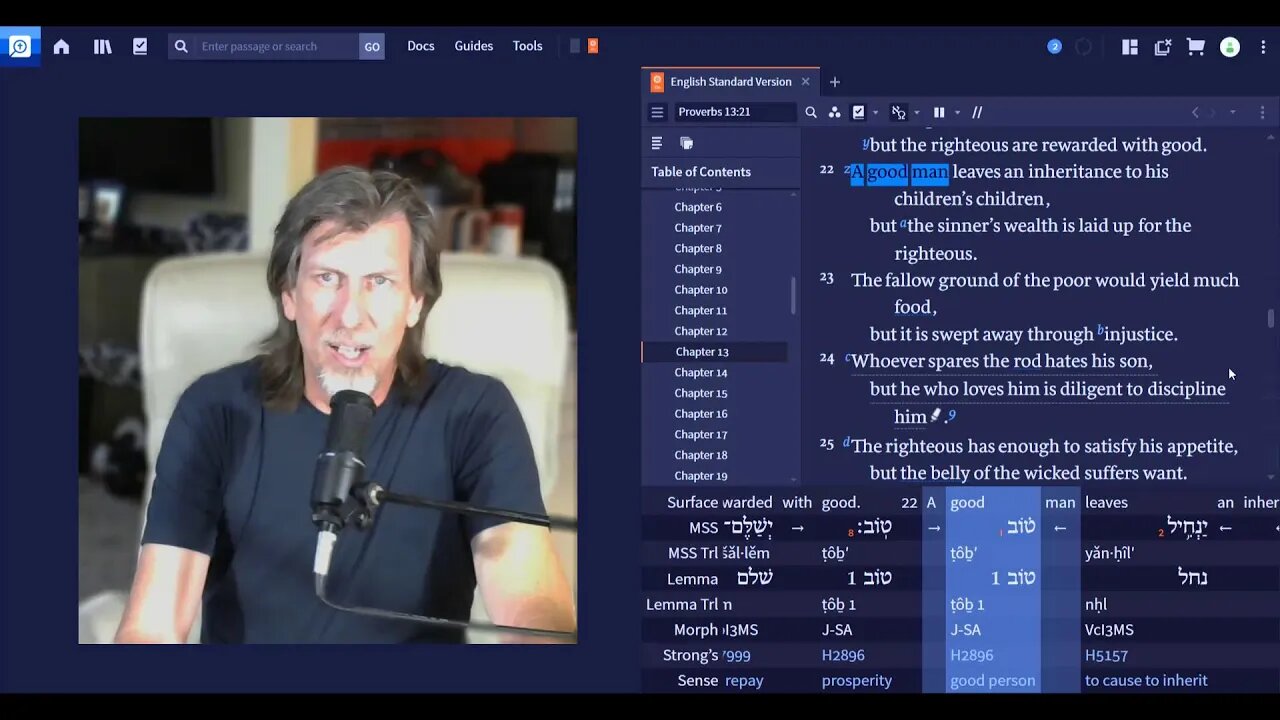
Task: Click the 'repay' sense link
Action: (x=744, y=681)
